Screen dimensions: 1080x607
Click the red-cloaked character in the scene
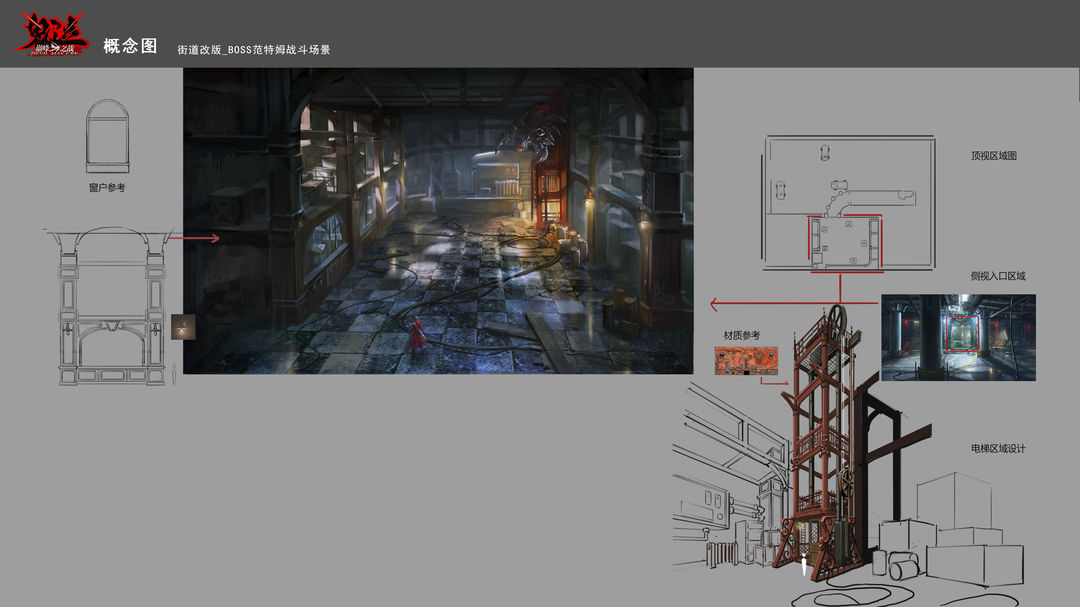click(x=417, y=335)
